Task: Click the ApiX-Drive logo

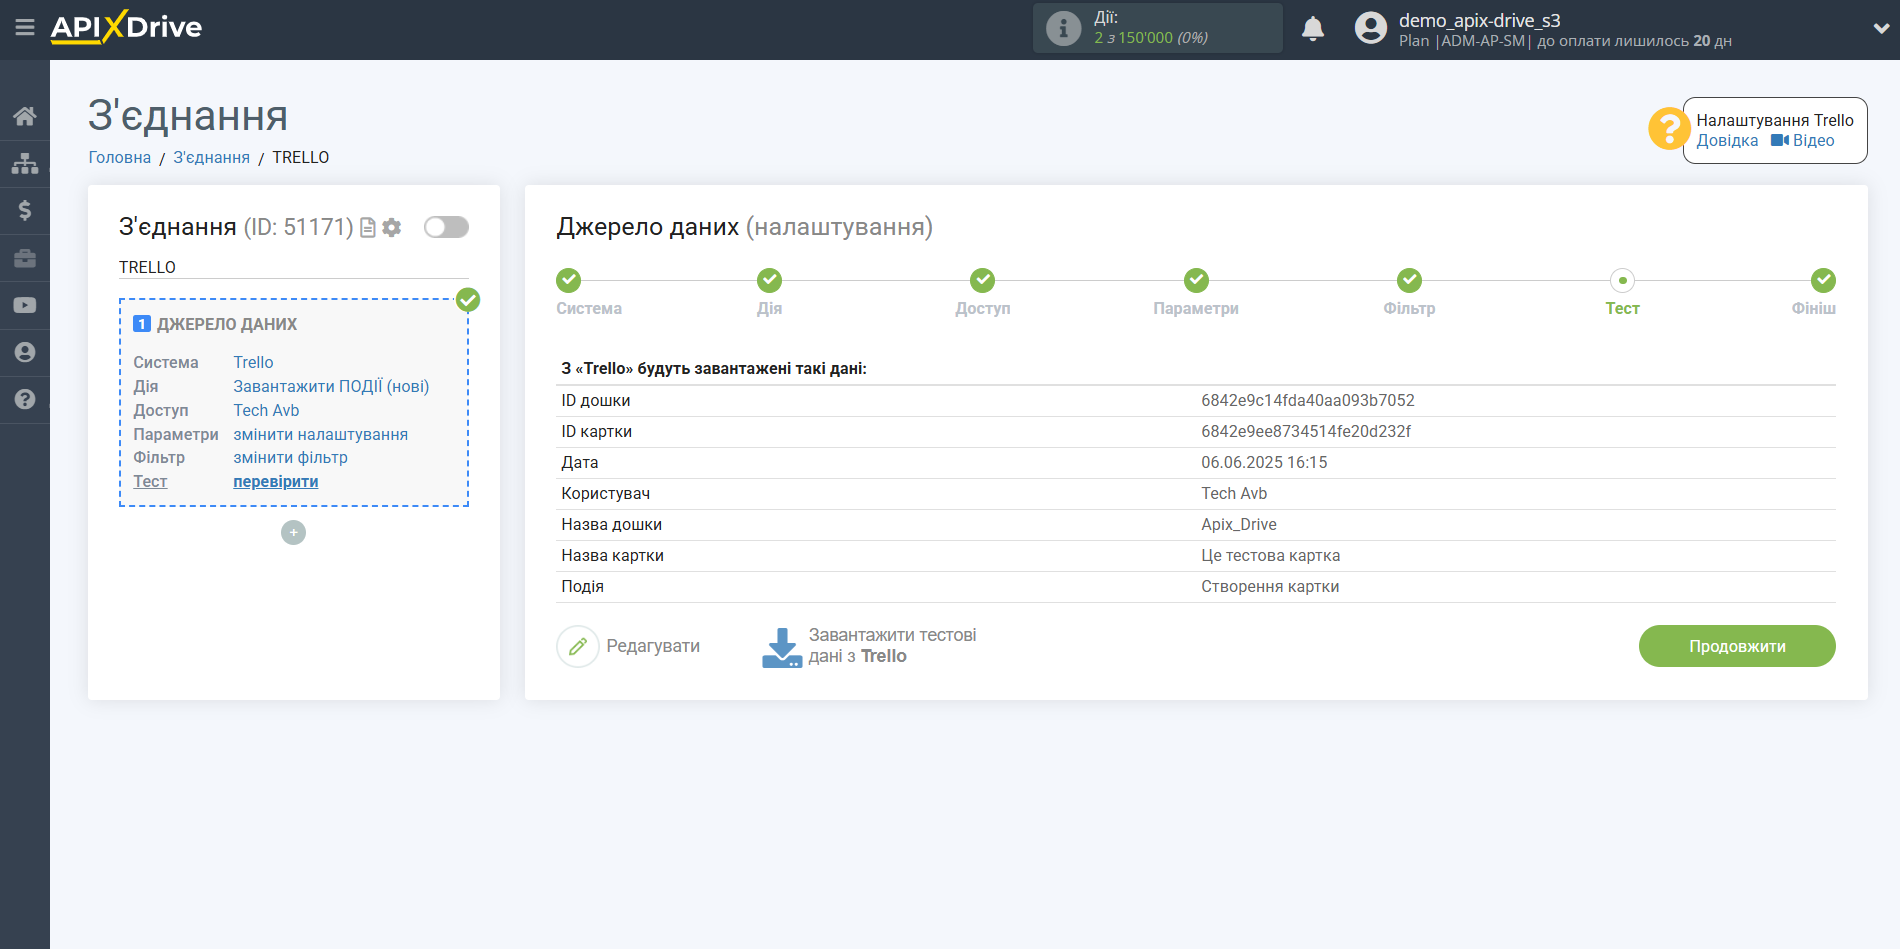Action: (126, 27)
